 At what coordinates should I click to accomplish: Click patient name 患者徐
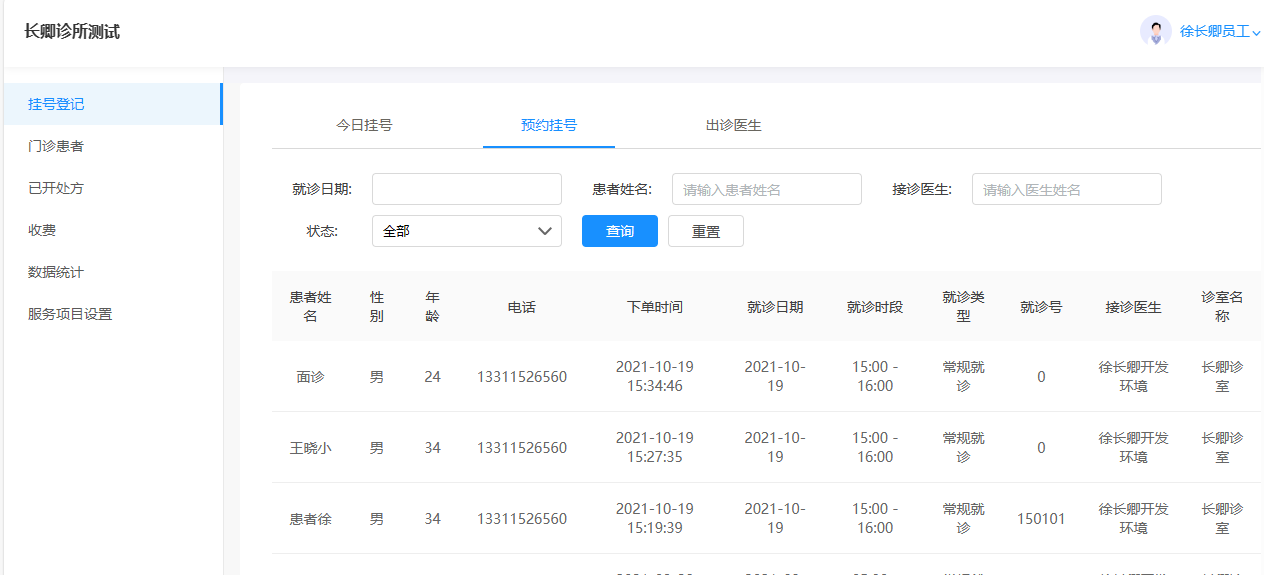tap(311, 519)
